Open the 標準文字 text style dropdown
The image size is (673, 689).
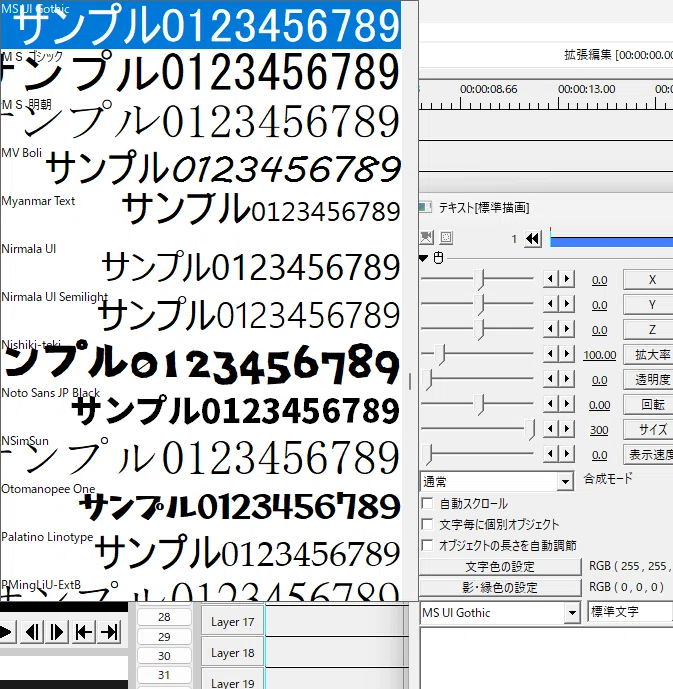click(630, 612)
